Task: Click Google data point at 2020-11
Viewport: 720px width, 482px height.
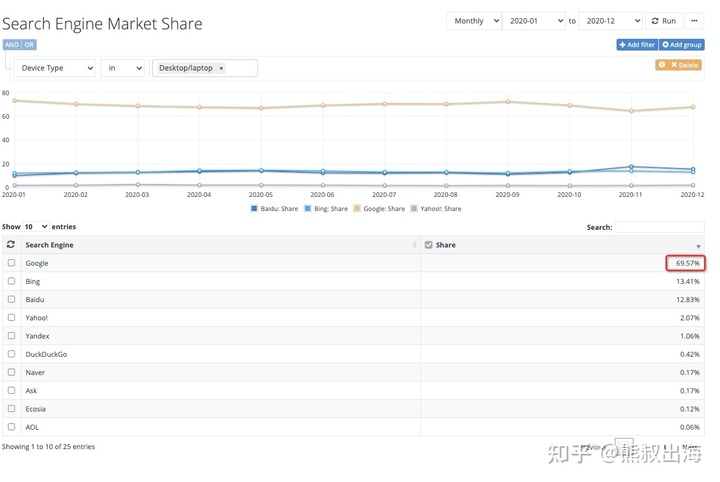Action: (x=631, y=111)
